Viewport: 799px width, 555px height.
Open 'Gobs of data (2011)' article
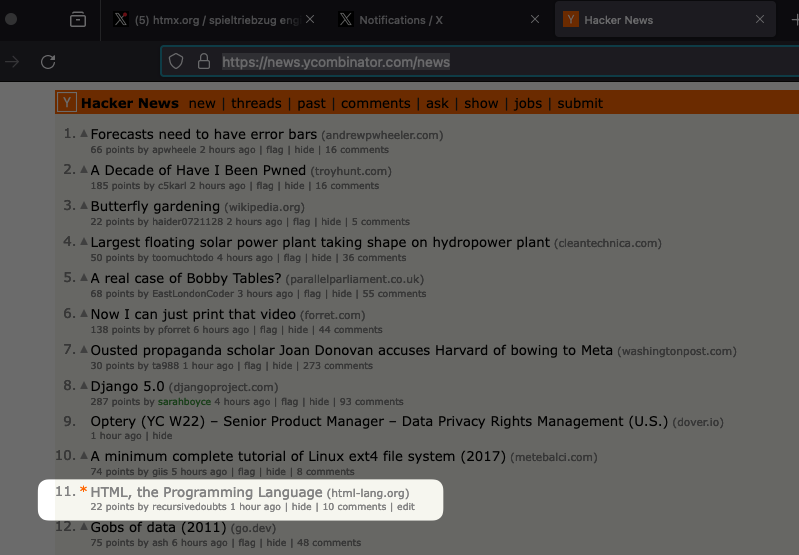pyautogui.click(x=158, y=527)
